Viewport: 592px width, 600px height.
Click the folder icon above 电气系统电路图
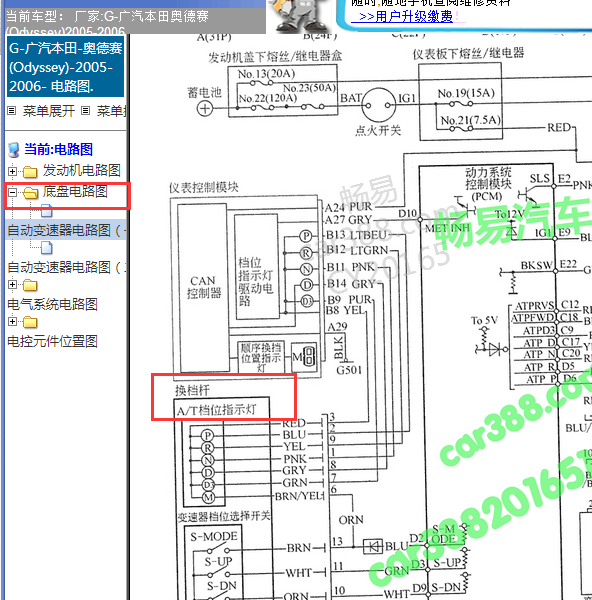click(x=30, y=285)
